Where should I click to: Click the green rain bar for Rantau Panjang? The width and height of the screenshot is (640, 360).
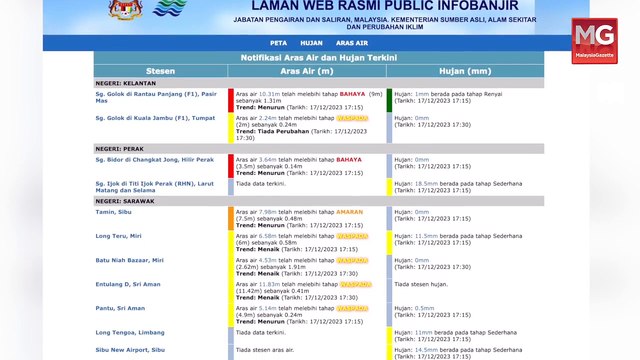coord(389,100)
